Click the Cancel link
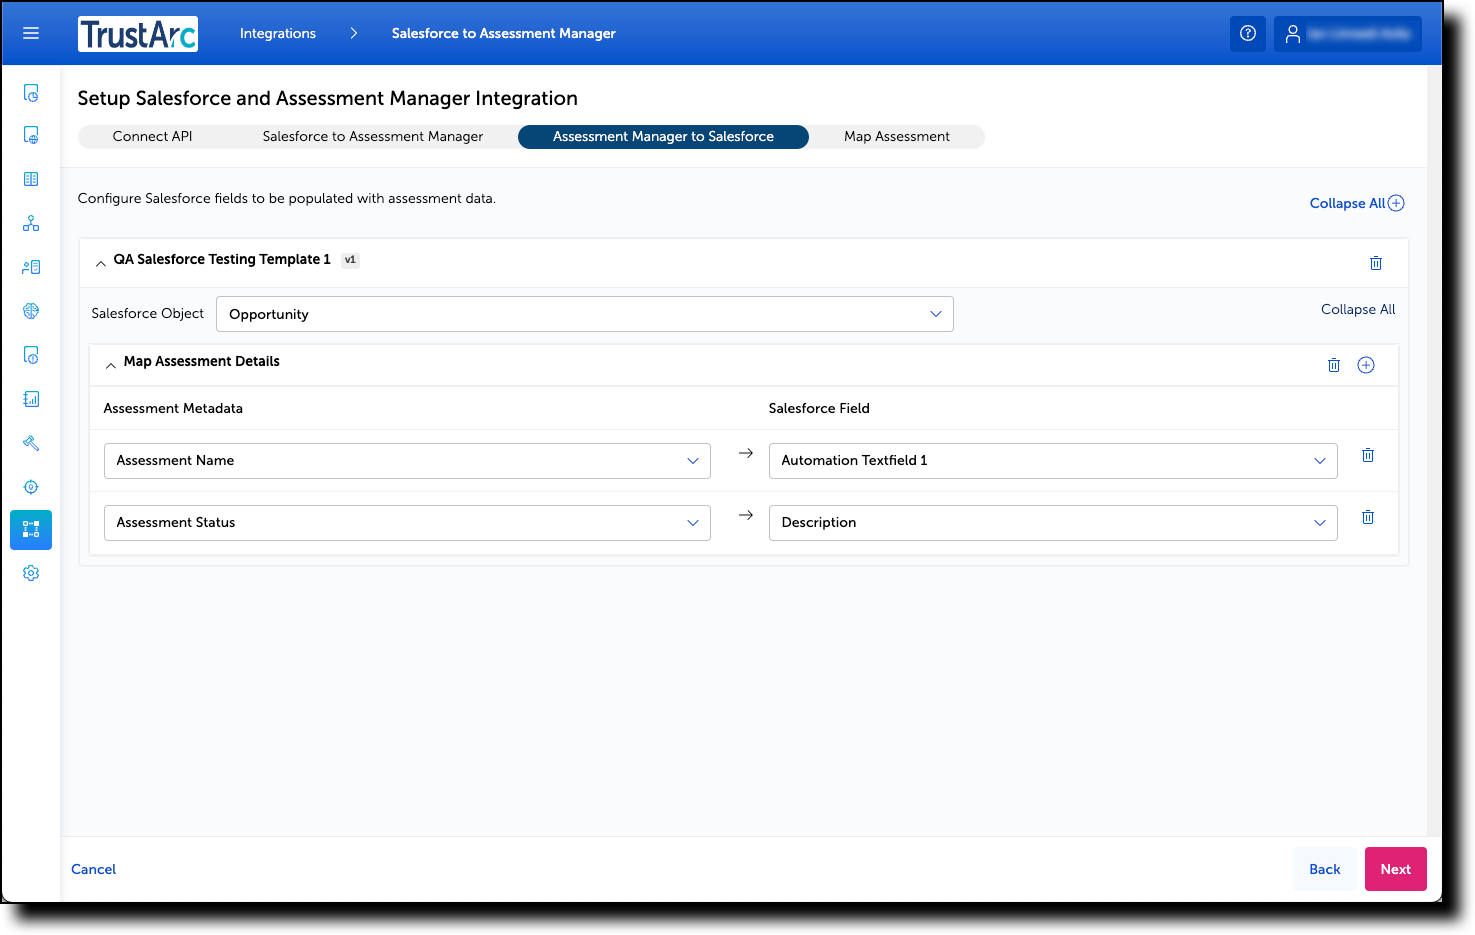The image size is (1475, 935). point(93,868)
